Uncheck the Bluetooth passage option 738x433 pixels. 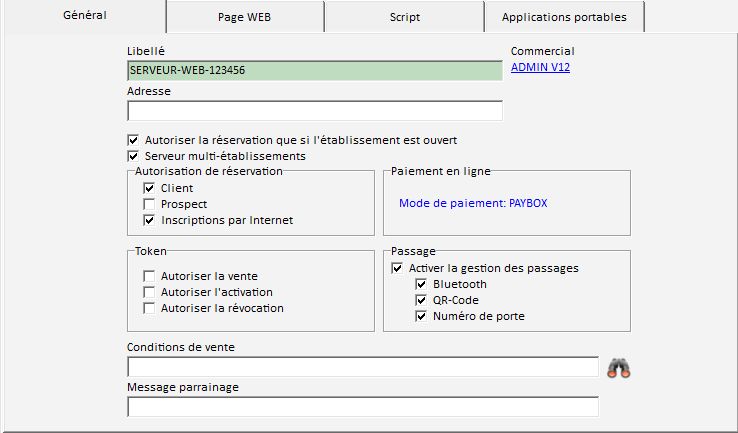[421, 284]
